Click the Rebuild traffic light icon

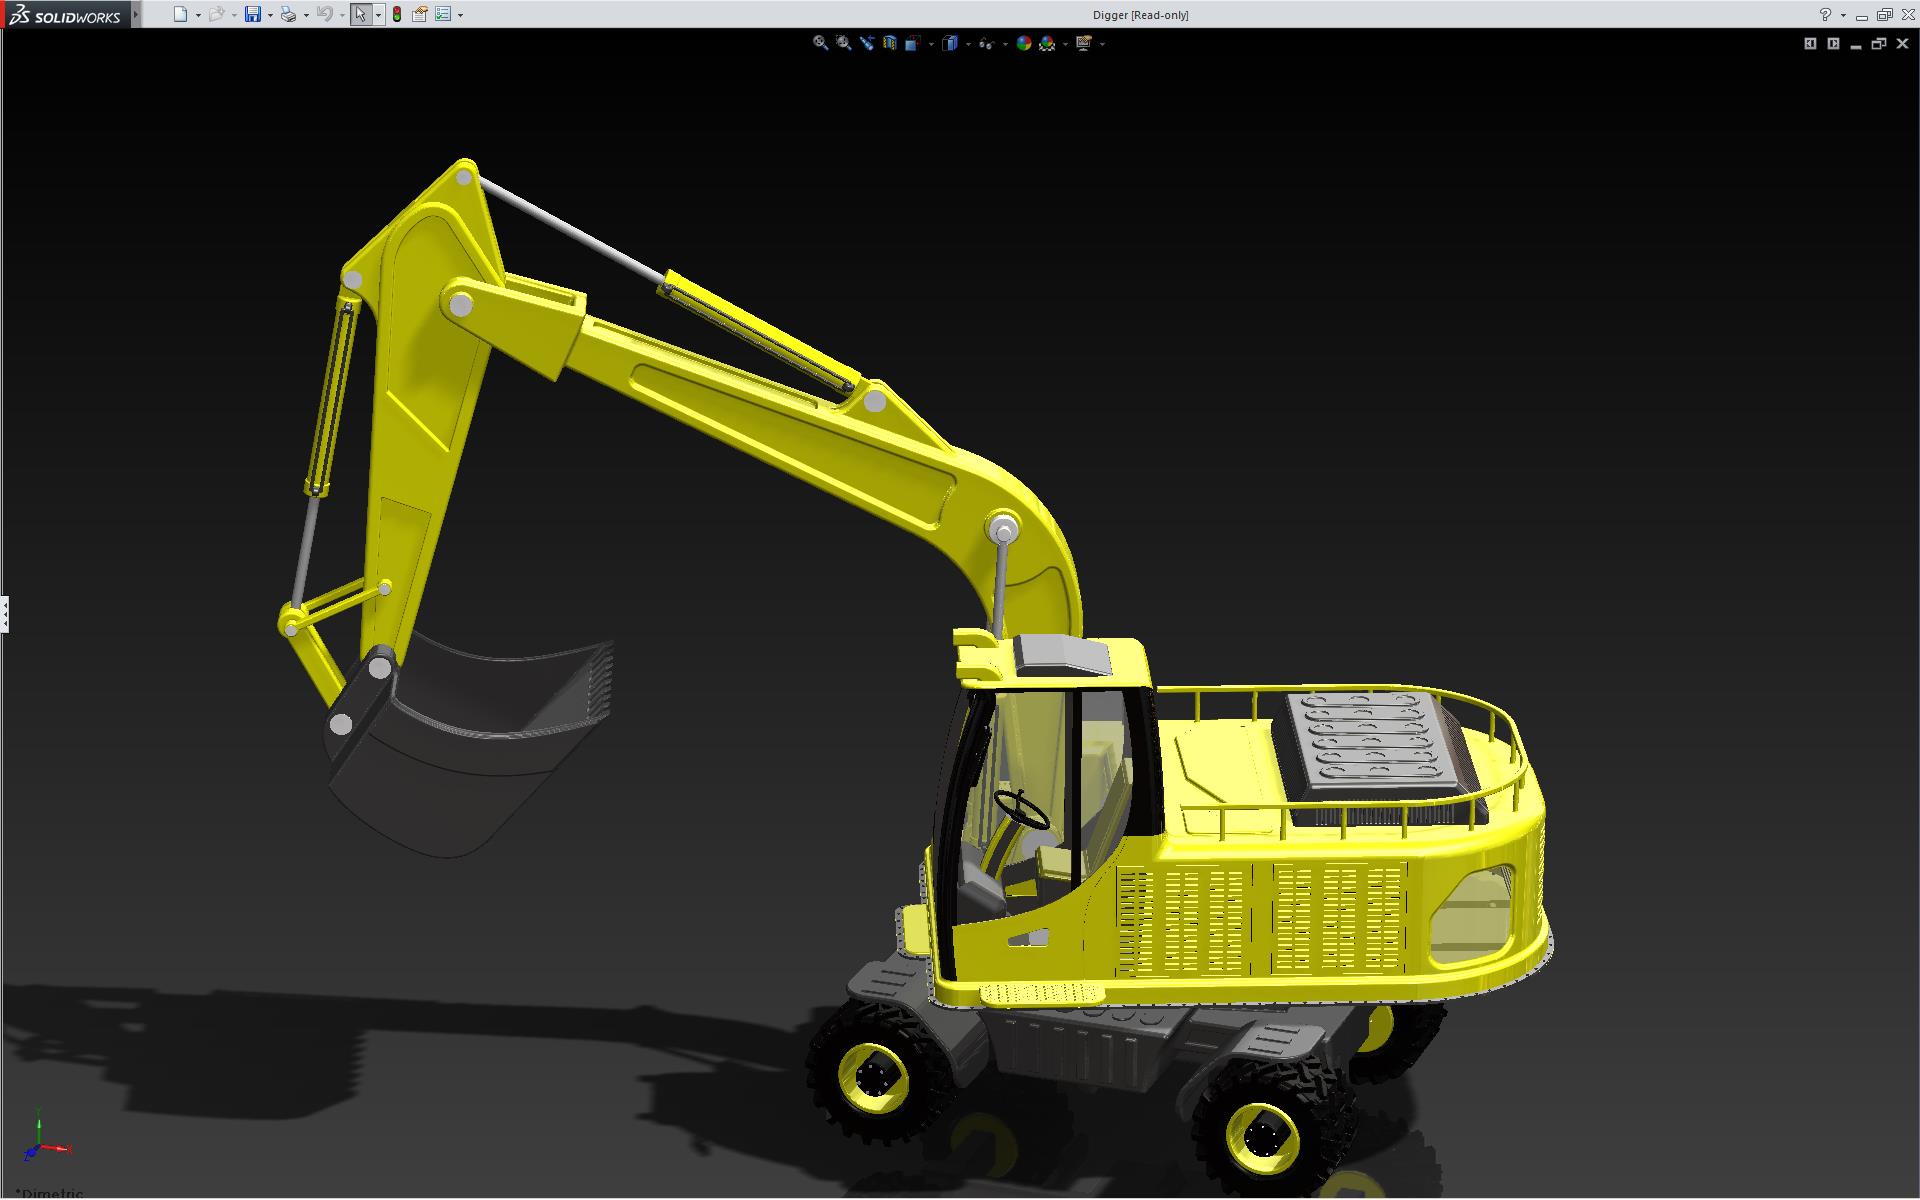click(397, 14)
